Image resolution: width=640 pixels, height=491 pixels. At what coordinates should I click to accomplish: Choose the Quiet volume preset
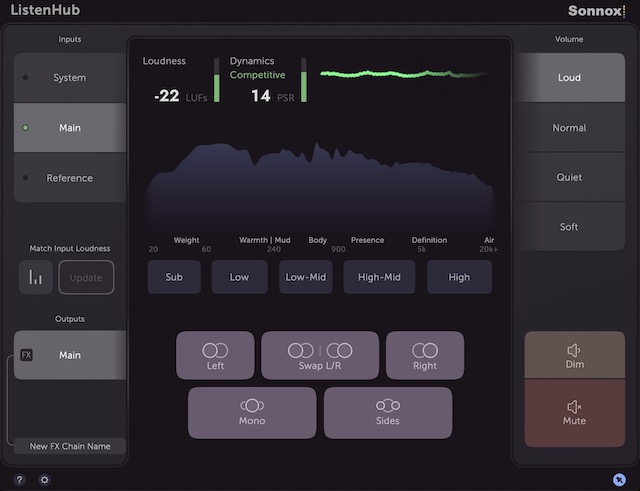pos(568,177)
